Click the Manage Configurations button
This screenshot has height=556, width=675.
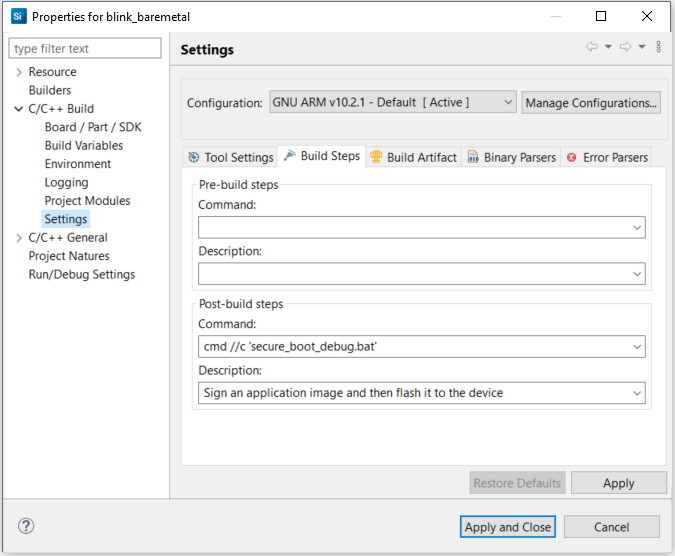(x=591, y=102)
